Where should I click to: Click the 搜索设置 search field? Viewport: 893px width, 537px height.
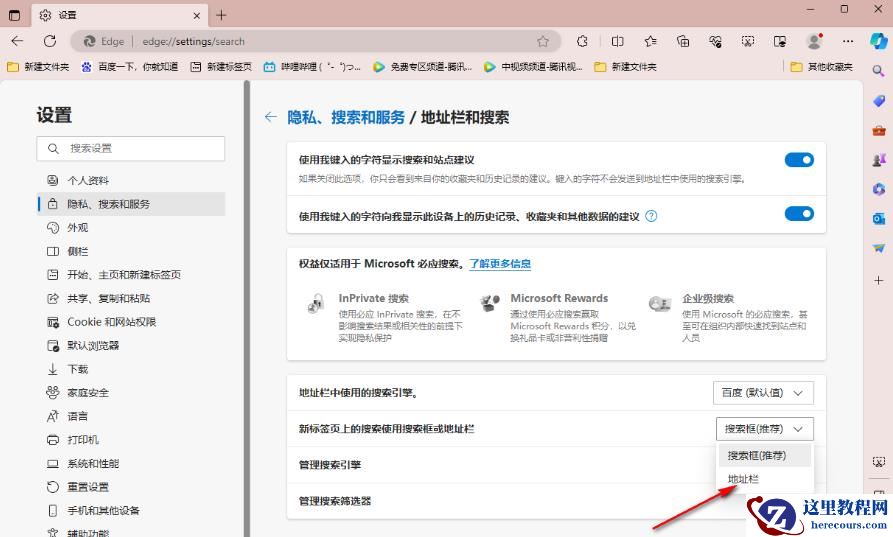coord(131,149)
